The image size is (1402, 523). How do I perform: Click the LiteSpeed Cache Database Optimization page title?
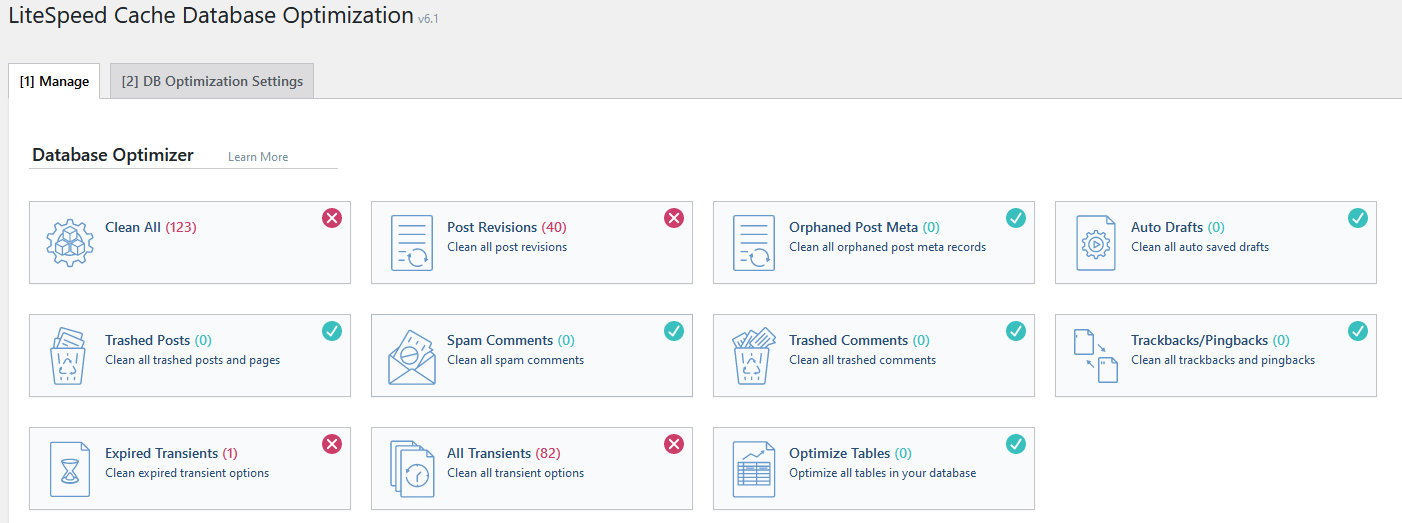211,15
